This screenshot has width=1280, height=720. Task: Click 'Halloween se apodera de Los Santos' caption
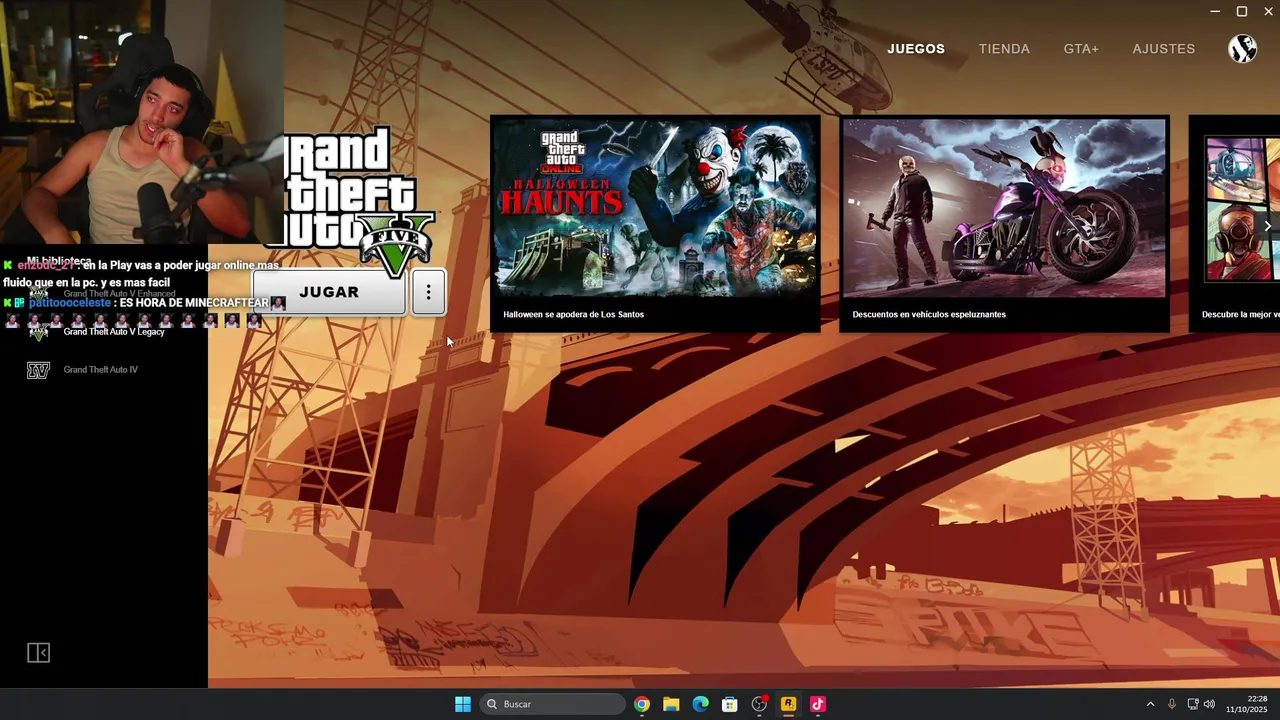click(573, 314)
